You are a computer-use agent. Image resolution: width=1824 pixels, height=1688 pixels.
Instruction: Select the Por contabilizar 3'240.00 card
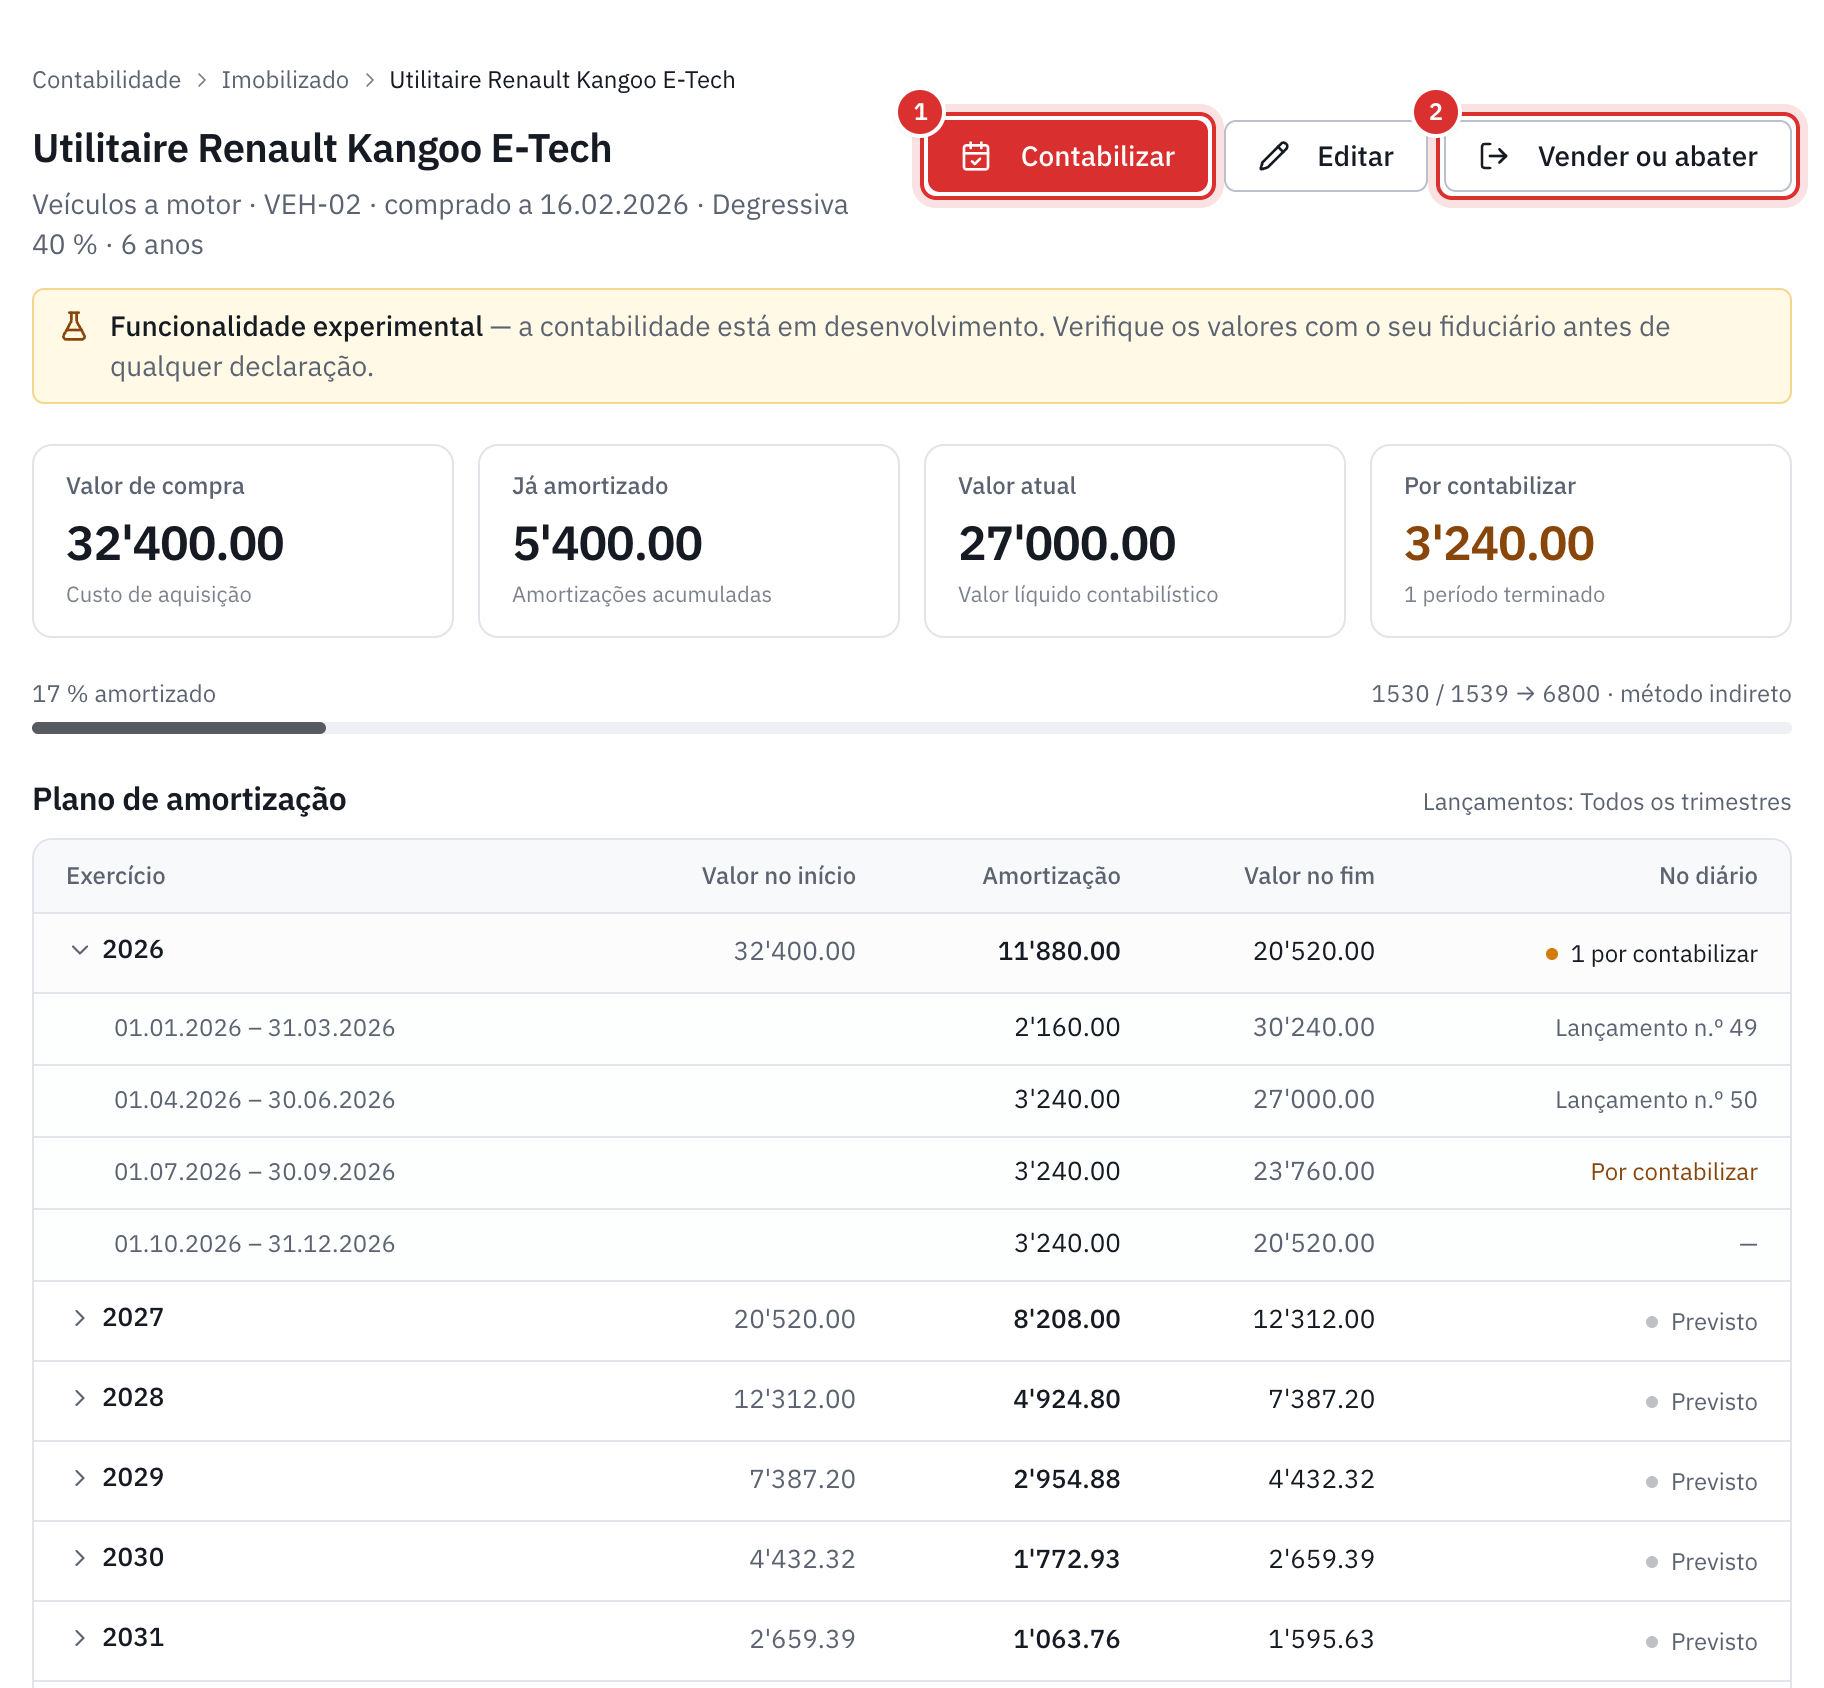[x=1581, y=541]
